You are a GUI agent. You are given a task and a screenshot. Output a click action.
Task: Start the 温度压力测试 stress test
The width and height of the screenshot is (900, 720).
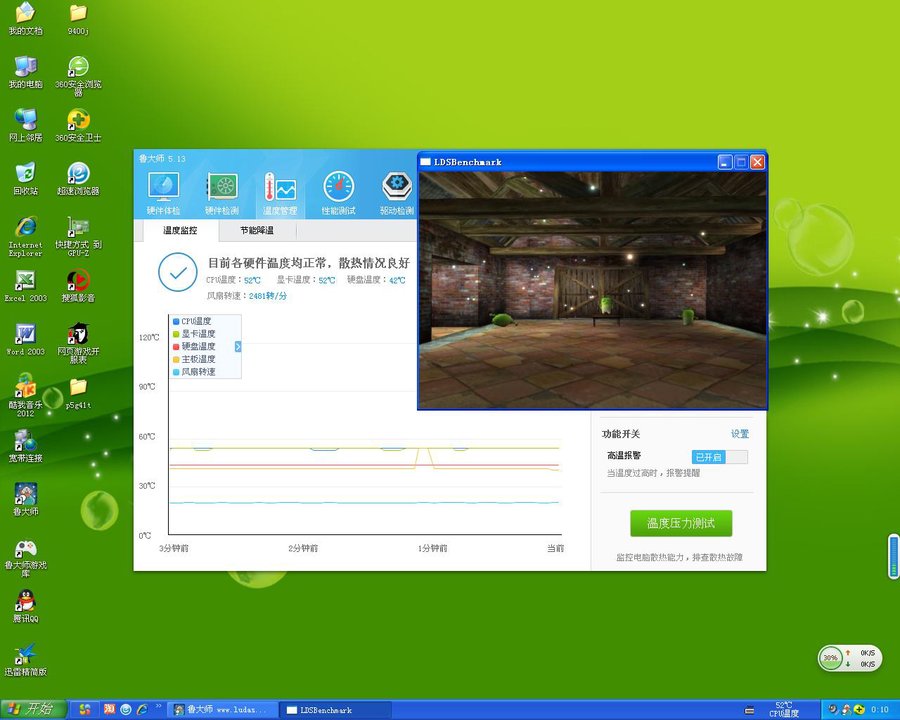tap(680, 523)
